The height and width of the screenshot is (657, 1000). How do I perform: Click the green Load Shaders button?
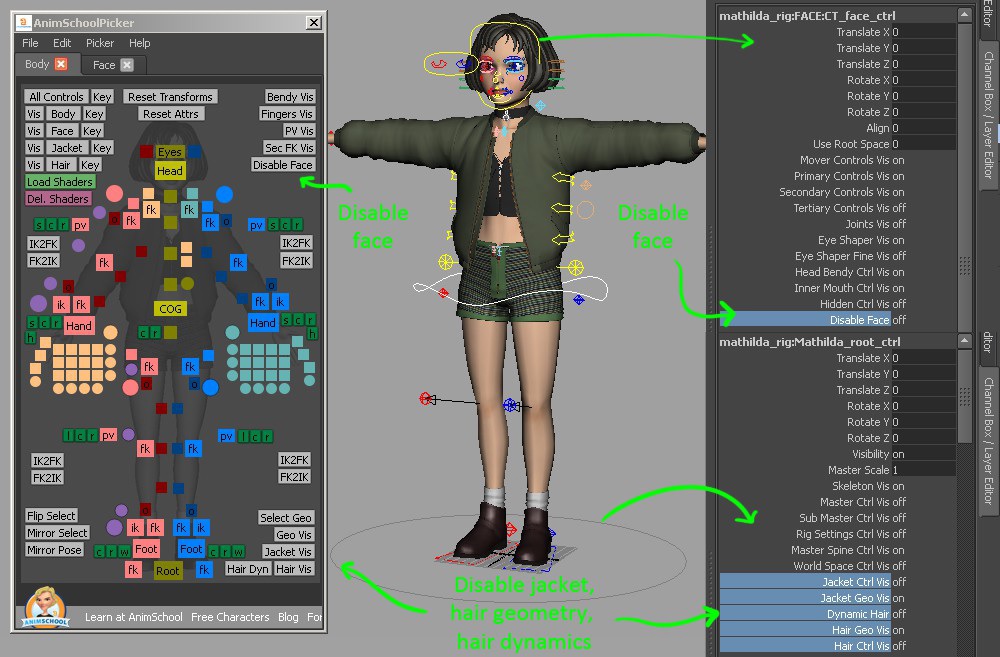coord(60,182)
